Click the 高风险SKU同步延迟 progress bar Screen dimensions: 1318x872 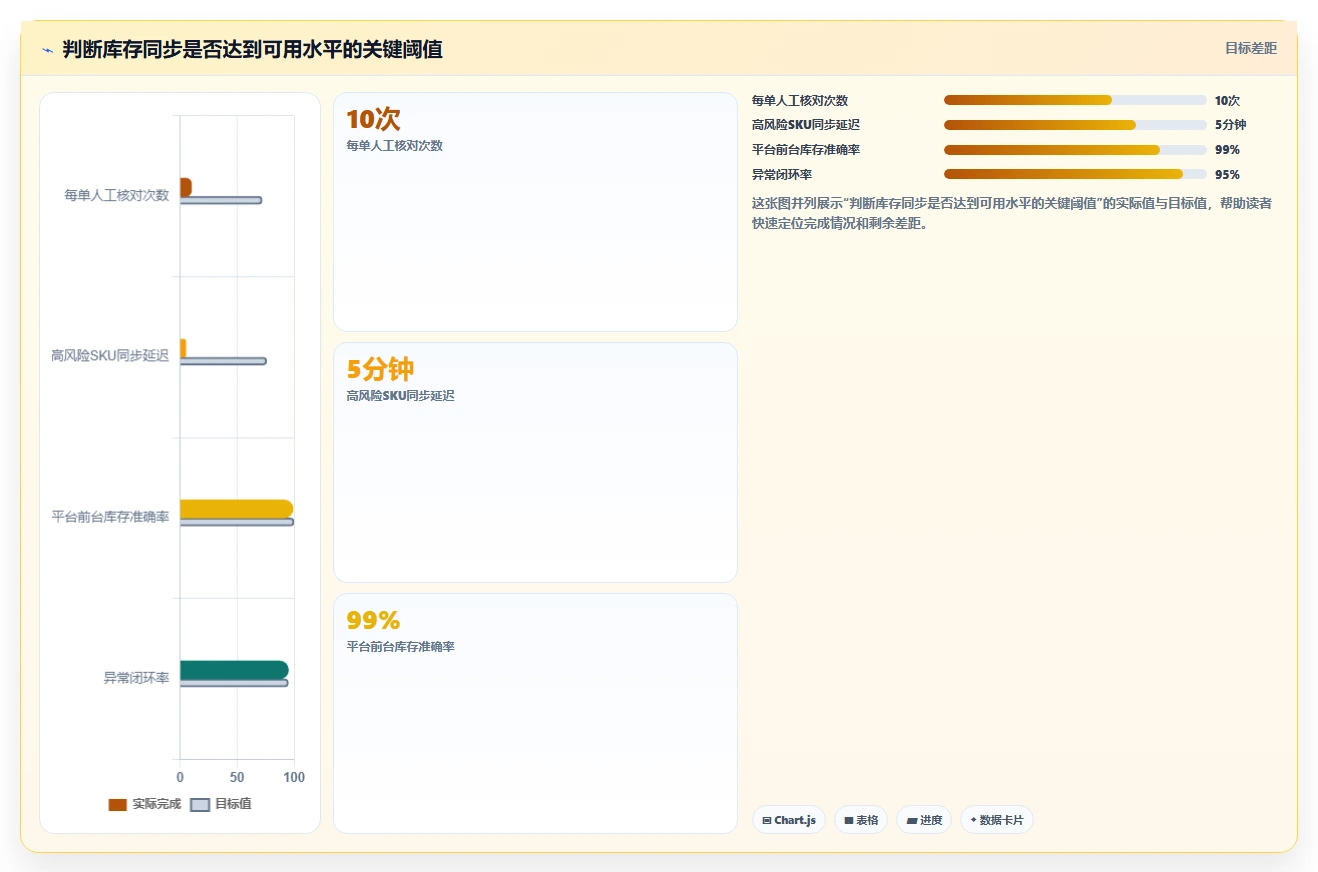tap(1075, 125)
